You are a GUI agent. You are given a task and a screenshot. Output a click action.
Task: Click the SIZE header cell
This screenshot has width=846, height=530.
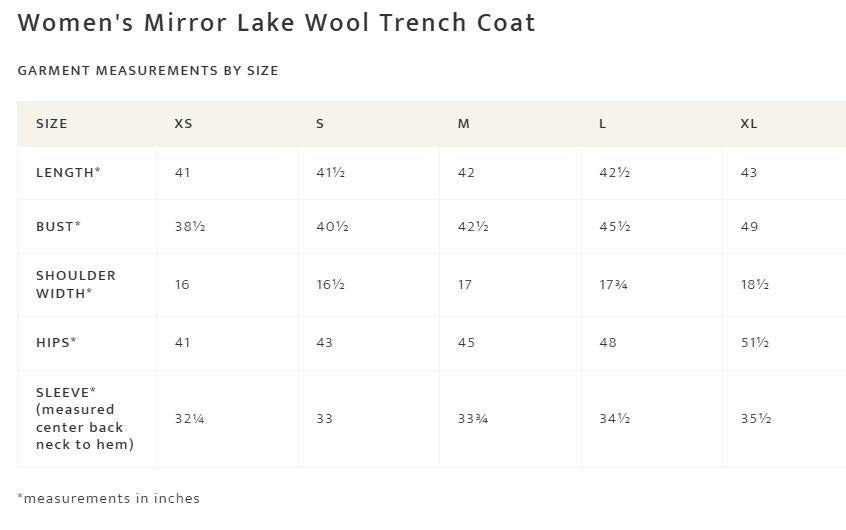coord(52,124)
